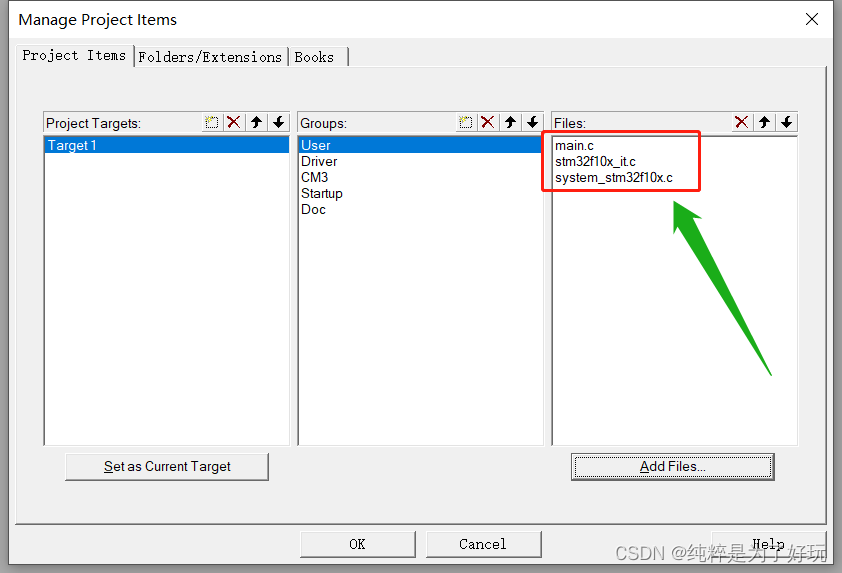Viewport: 842px width, 573px height.
Task: Create a new group in Groups
Action: pos(466,122)
